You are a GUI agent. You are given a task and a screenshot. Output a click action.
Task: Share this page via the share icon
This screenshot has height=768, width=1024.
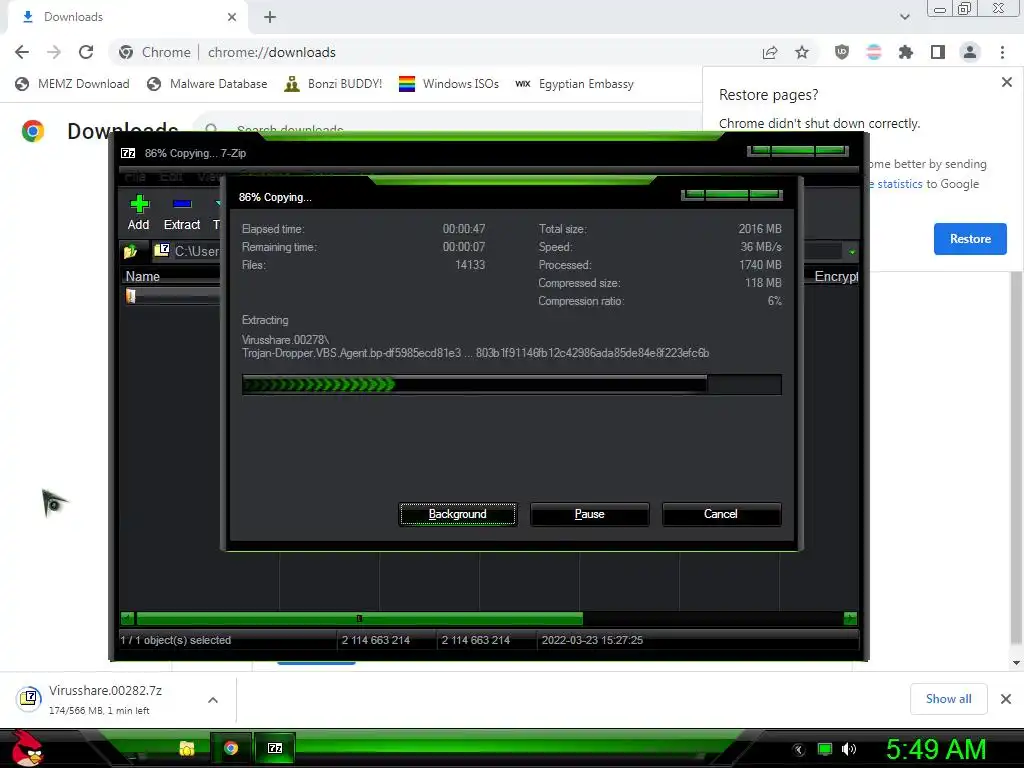tap(770, 52)
